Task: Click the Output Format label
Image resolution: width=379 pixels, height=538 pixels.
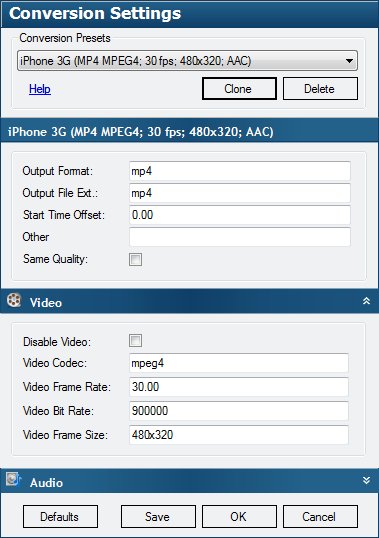Action: (x=58, y=171)
